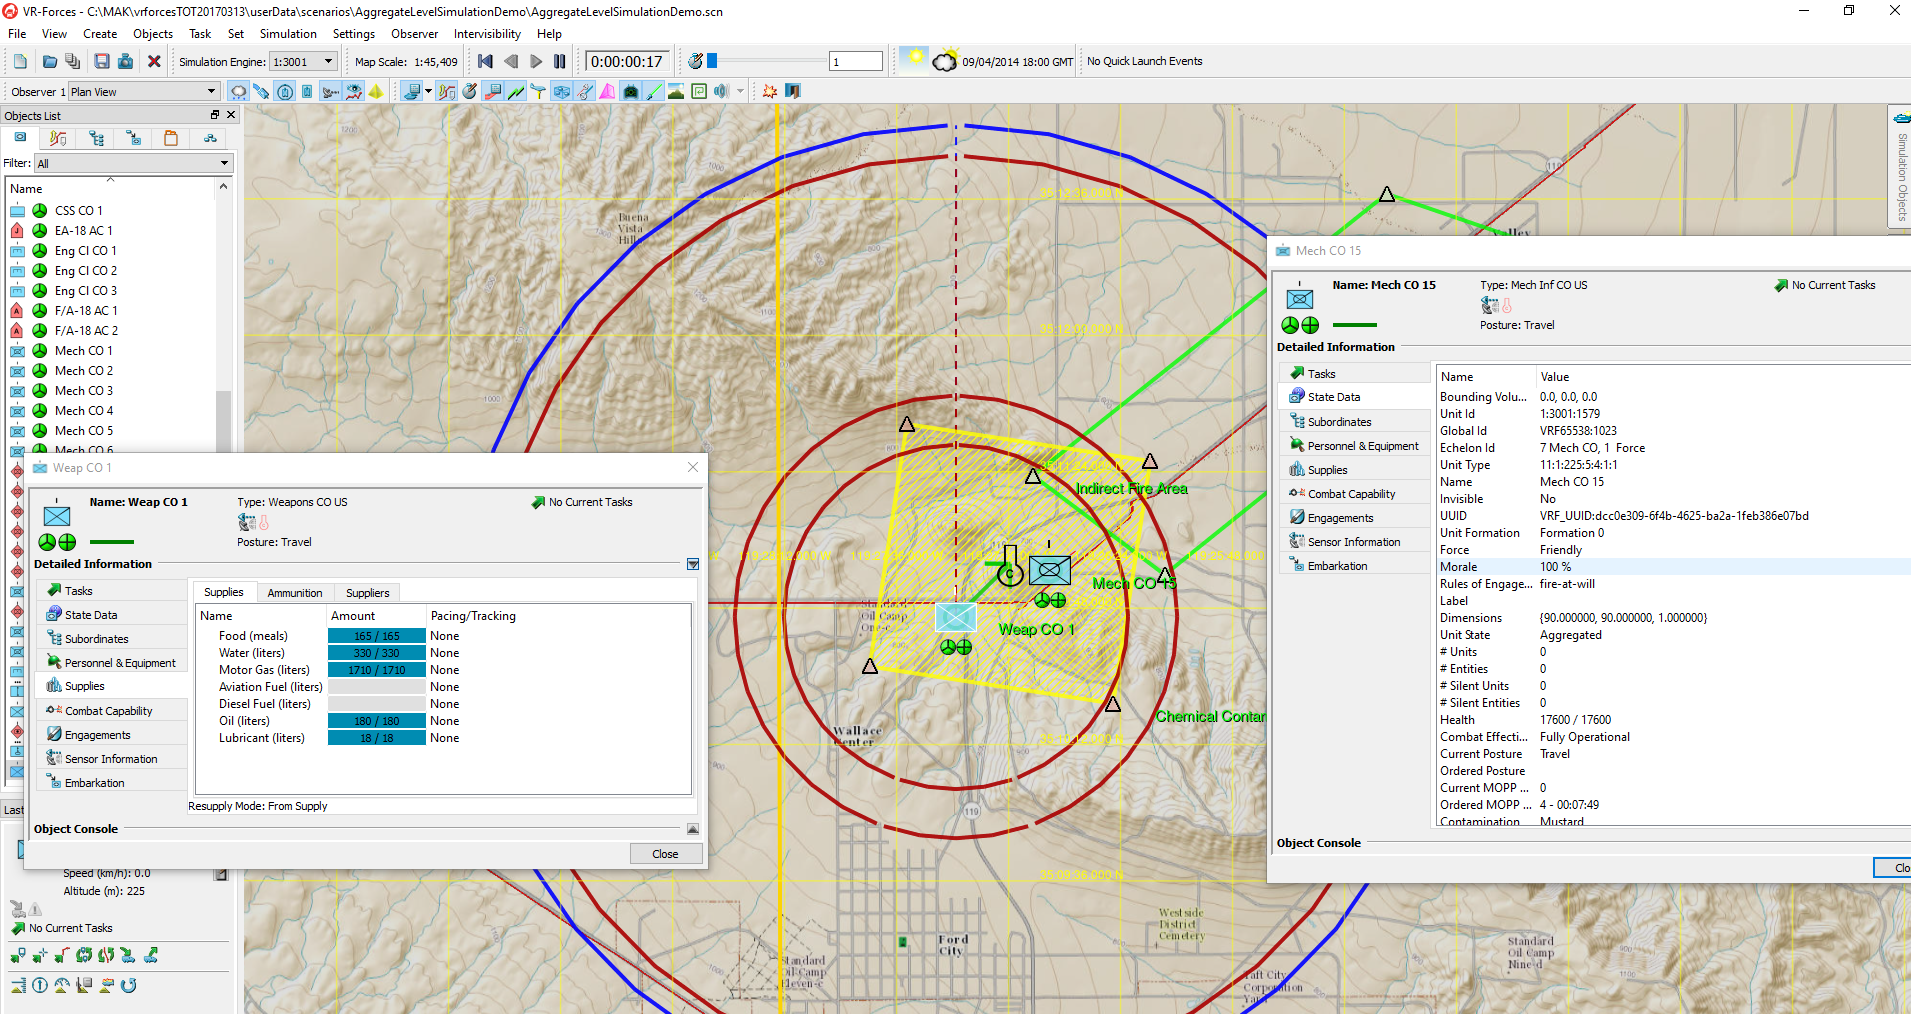Click the New scenario icon

click(20, 61)
